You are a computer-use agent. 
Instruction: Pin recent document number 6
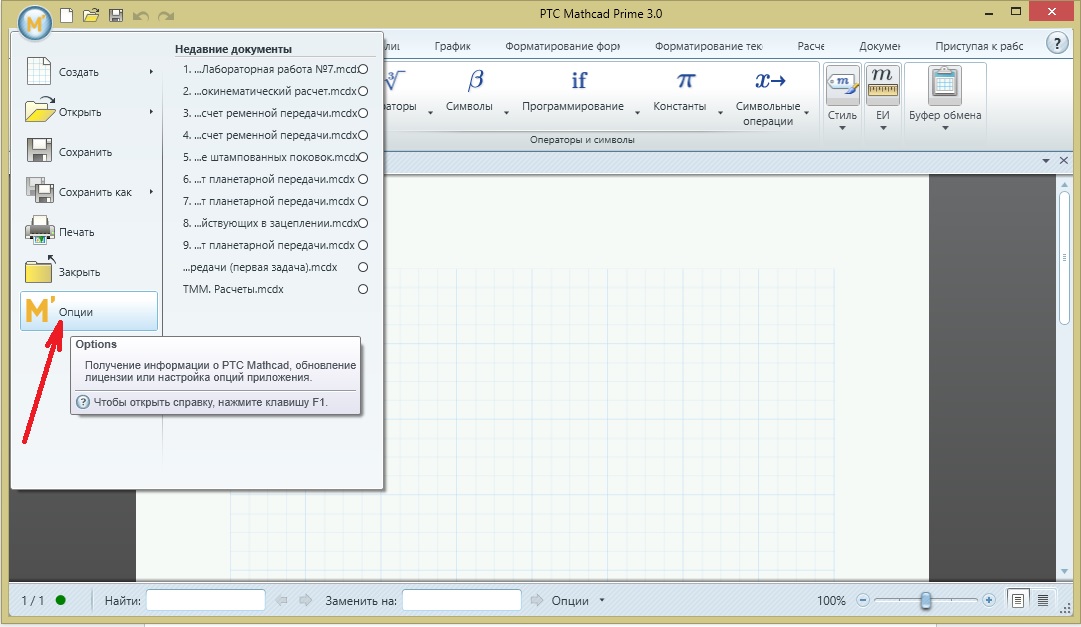(363, 179)
